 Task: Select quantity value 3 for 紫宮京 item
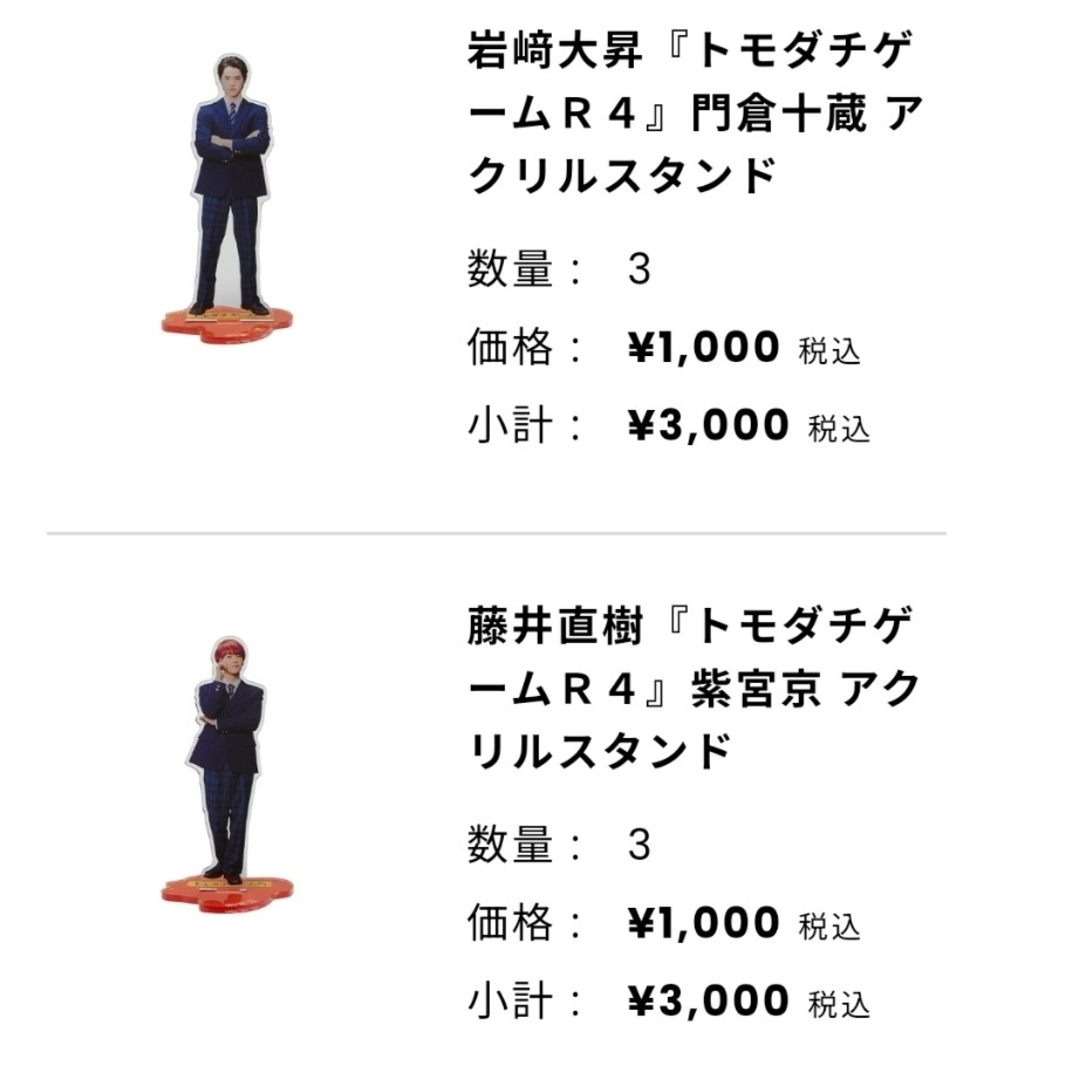[639, 845]
